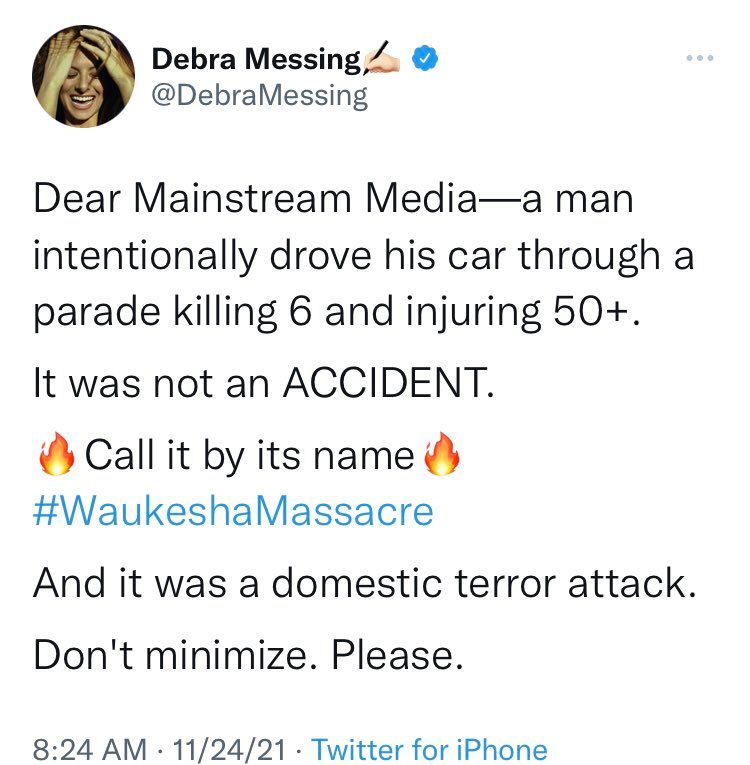Click the "Call it by its name" text
Image resolution: width=750 pixels, height=765 pixels.
pyautogui.click(x=250, y=457)
